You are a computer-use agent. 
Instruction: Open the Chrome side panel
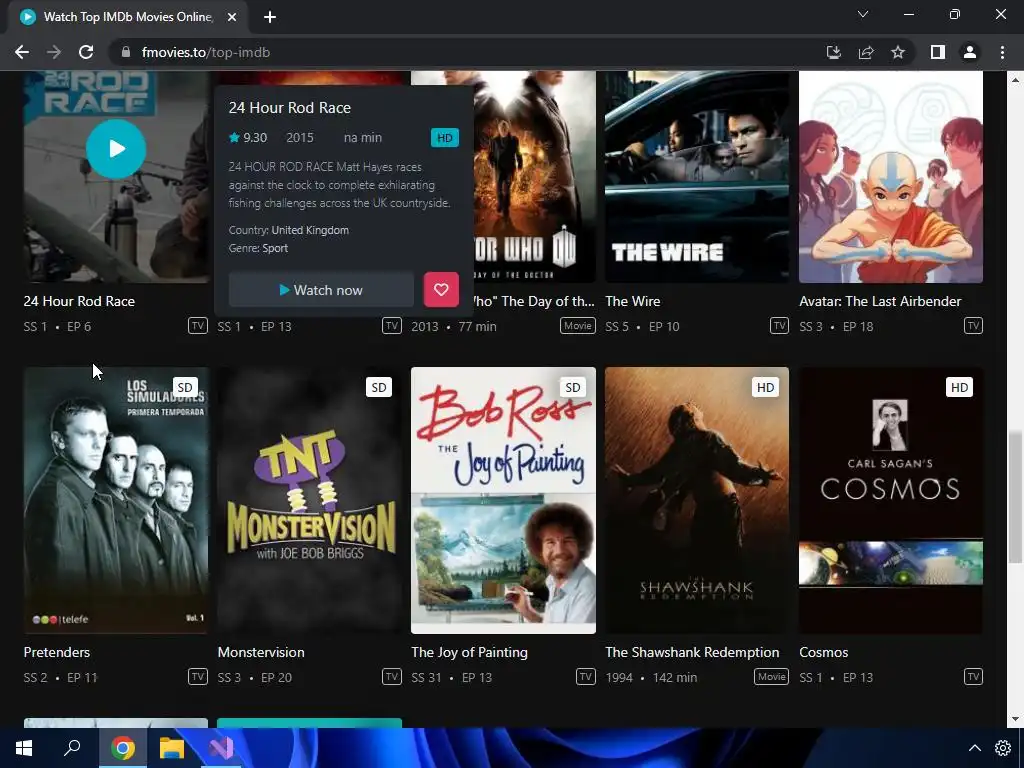(x=938, y=52)
